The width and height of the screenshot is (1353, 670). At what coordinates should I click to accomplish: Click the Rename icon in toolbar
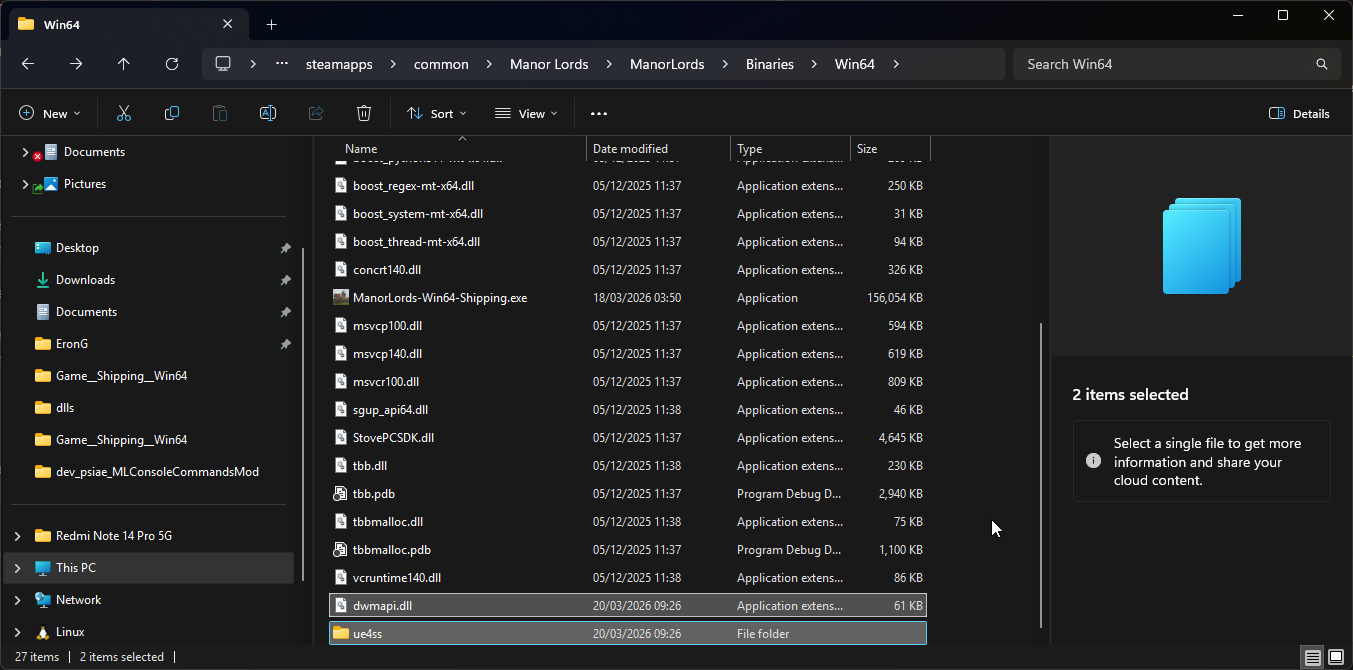(268, 114)
